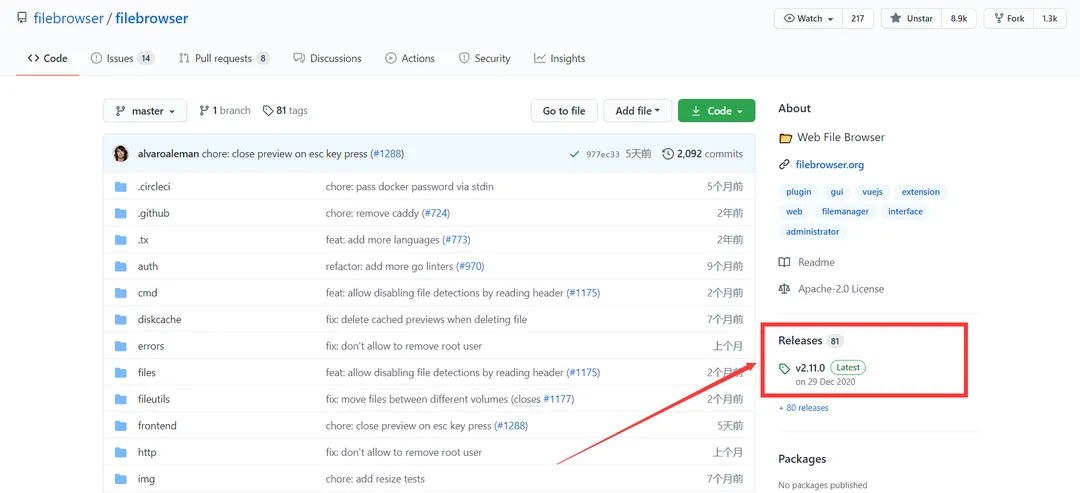
Task: Click the link icon beside filebrowser.org
Action: tap(784, 165)
